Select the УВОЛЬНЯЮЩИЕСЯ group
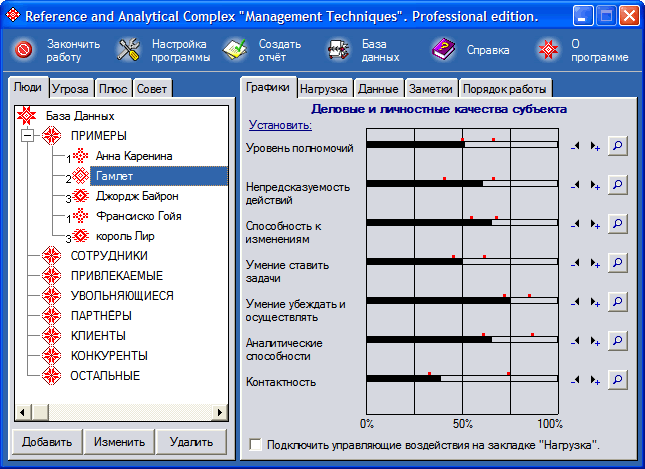Image resolution: width=645 pixels, height=469 pixels. tap(122, 296)
